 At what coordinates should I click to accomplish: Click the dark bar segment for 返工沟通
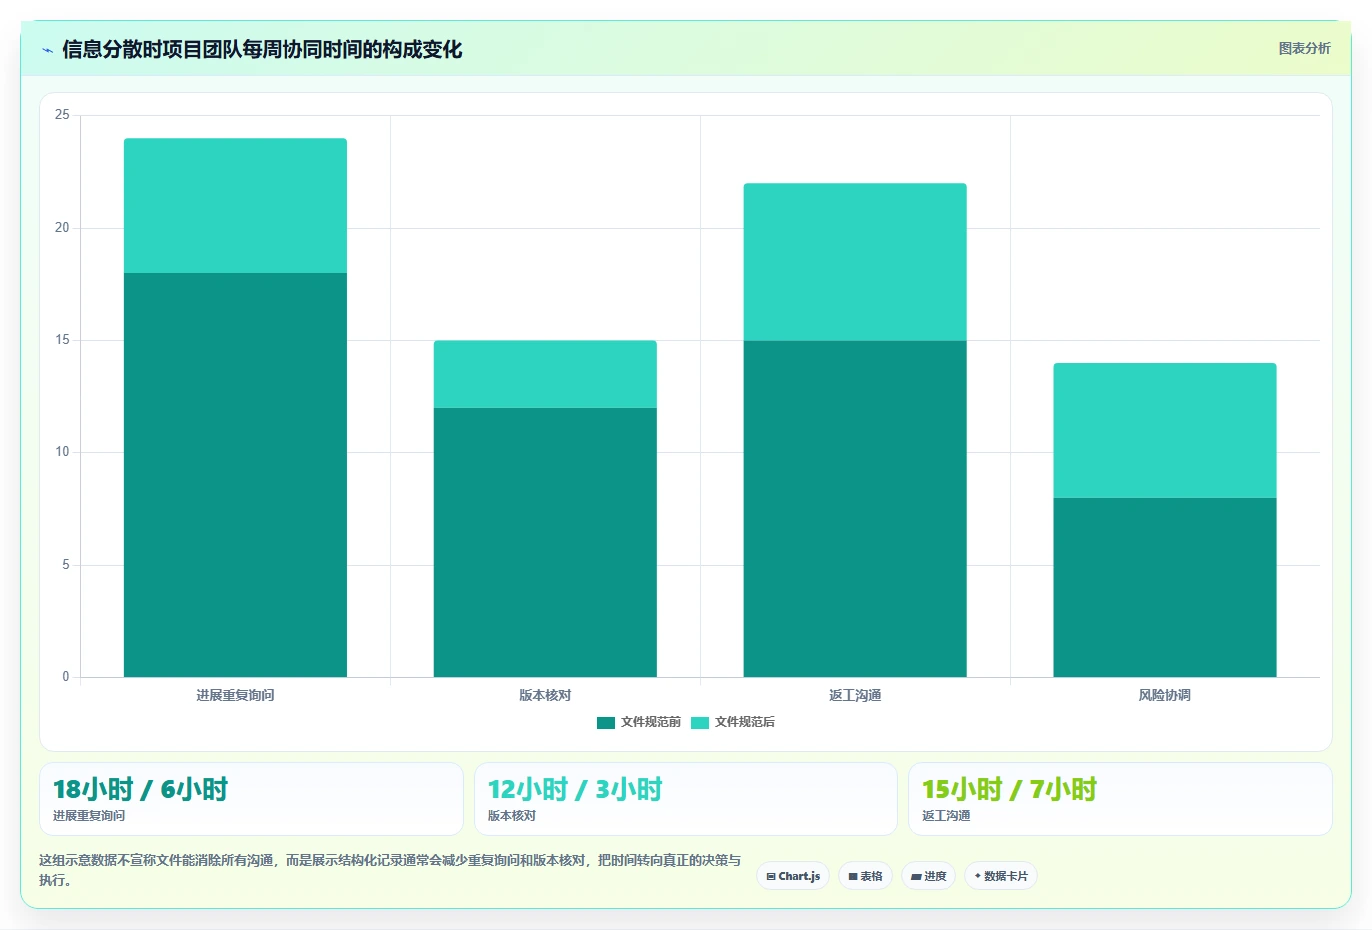tap(855, 509)
